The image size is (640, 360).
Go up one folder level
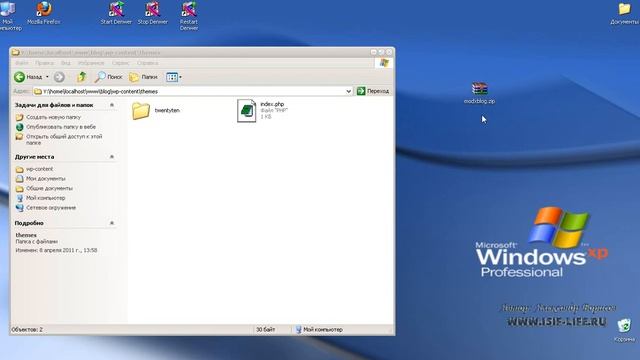tap(82, 77)
